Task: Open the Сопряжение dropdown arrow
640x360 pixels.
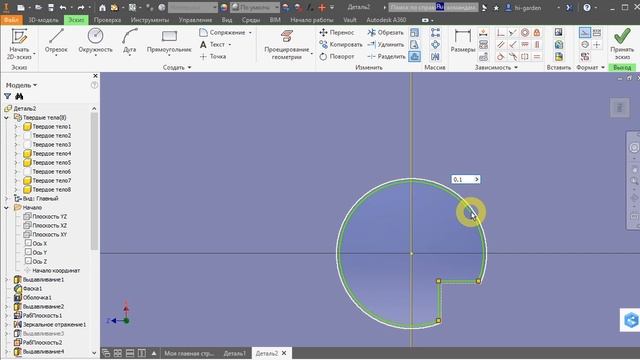Action: tap(250, 32)
